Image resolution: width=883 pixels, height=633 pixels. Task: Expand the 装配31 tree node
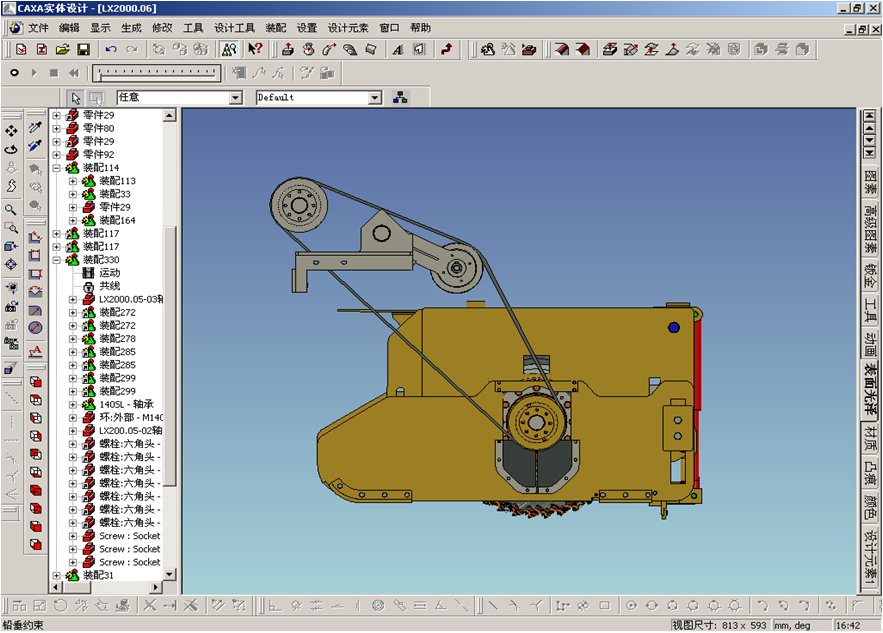(x=57, y=575)
